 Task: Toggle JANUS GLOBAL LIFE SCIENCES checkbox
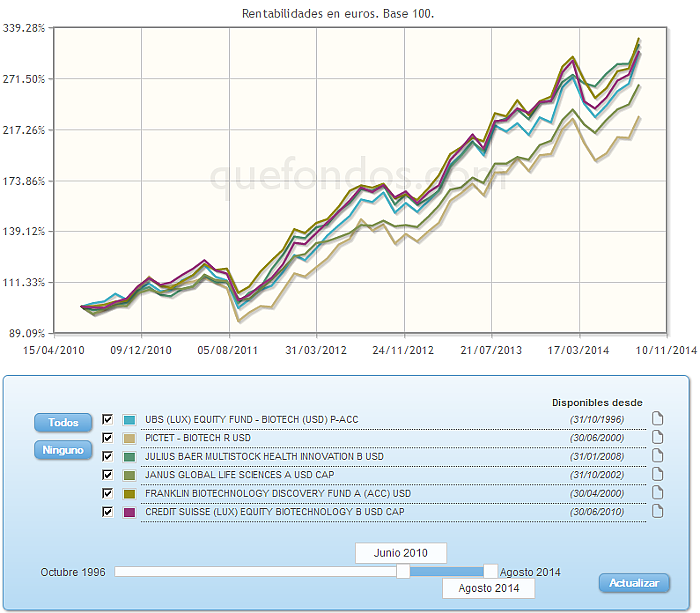107,475
